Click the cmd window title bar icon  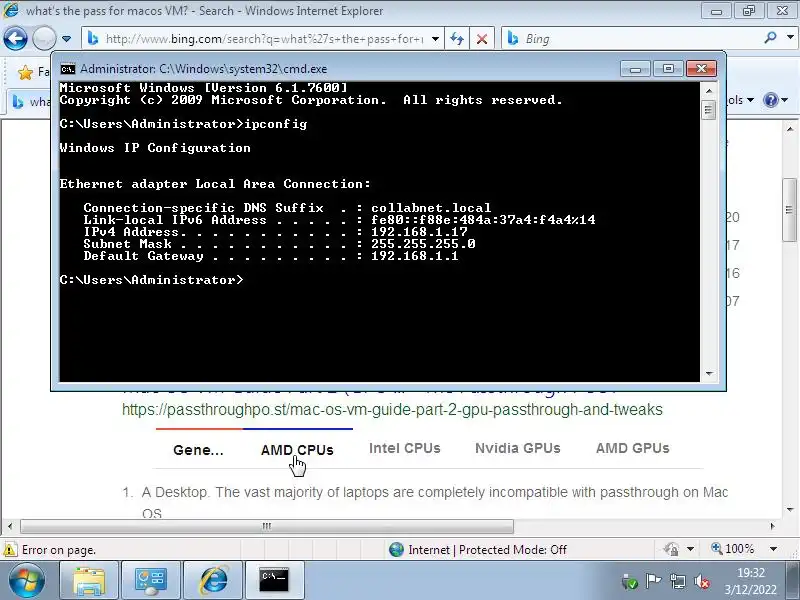coord(67,69)
